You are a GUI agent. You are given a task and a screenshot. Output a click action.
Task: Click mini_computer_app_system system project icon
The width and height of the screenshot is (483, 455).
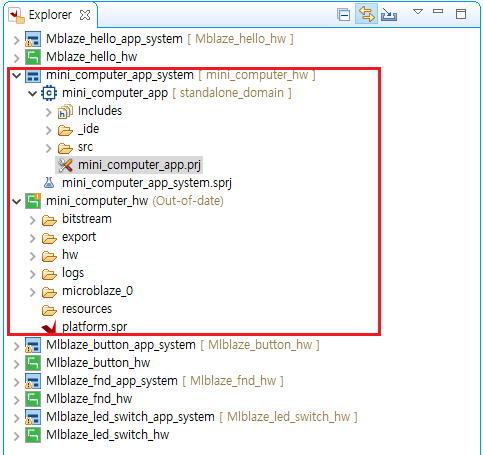tap(33, 75)
